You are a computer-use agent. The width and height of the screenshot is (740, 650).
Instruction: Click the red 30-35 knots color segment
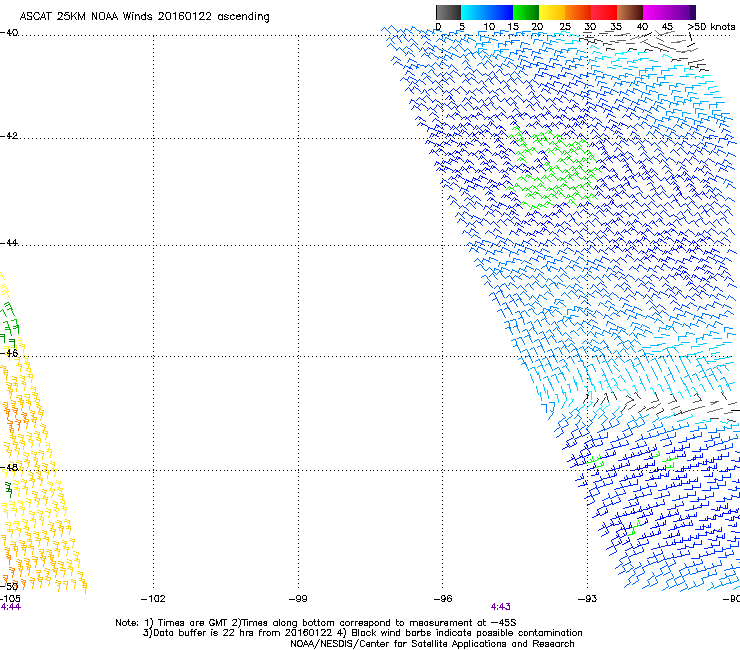604,12
